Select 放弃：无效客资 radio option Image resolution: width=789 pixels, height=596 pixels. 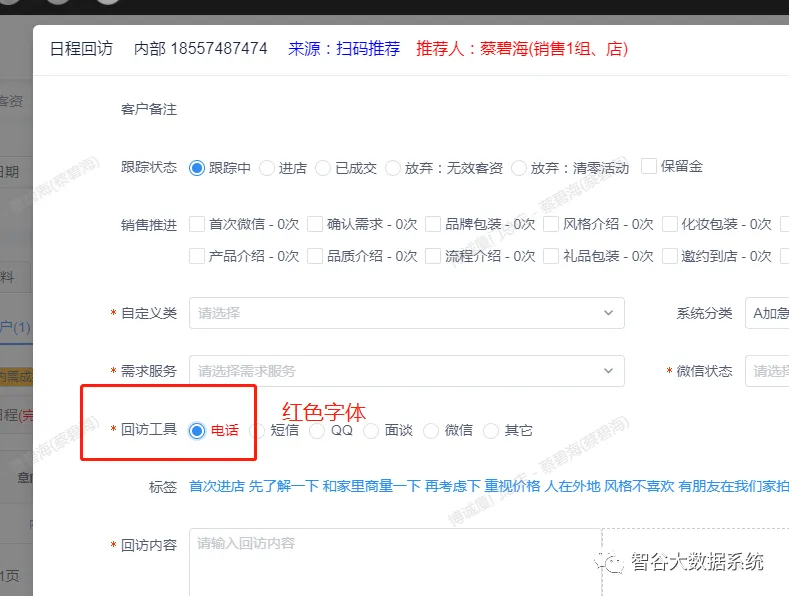pyautogui.click(x=393, y=168)
